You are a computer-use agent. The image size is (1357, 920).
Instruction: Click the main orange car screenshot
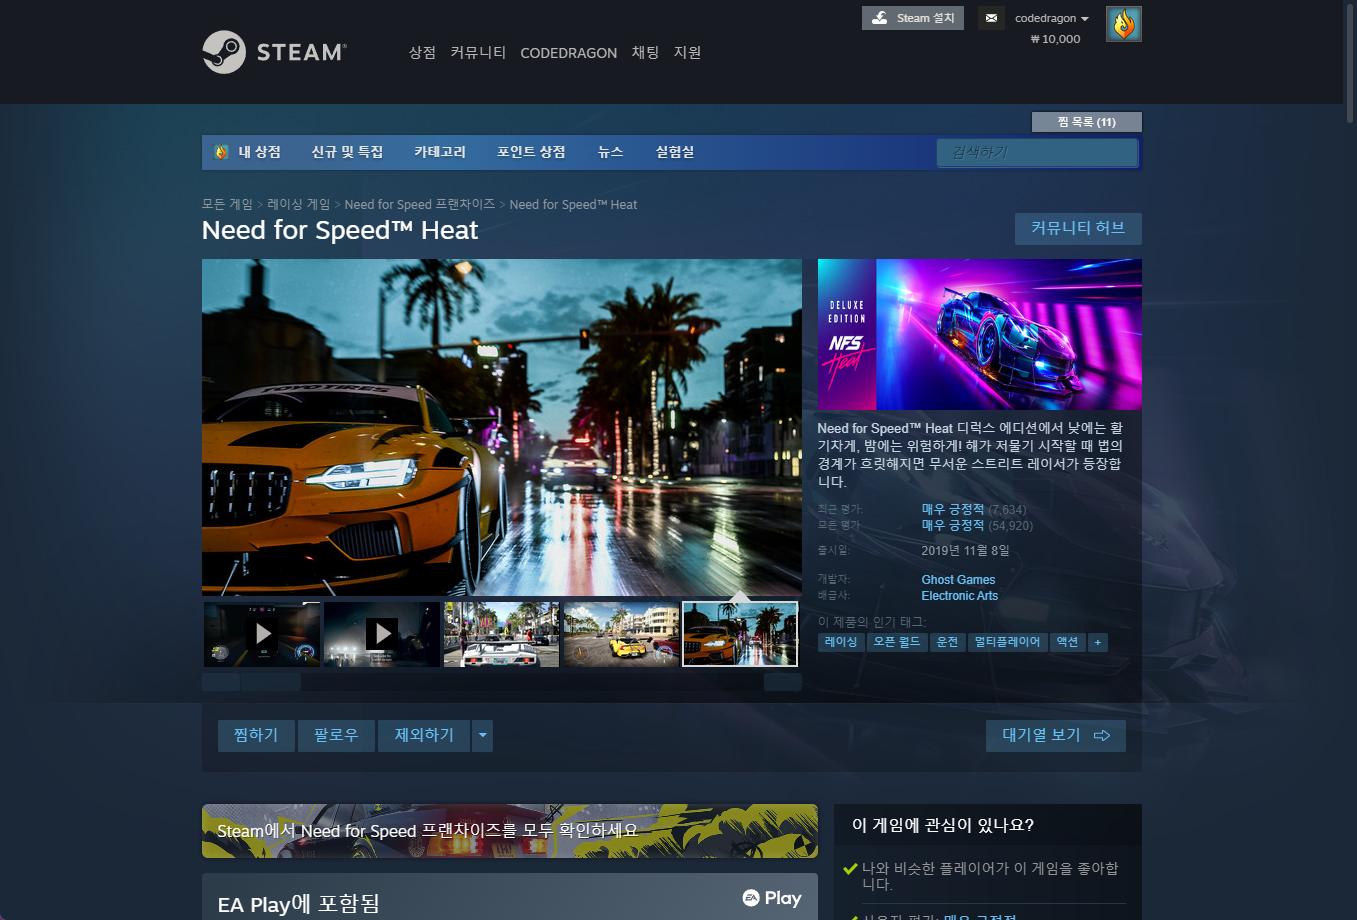click(502, 427)
